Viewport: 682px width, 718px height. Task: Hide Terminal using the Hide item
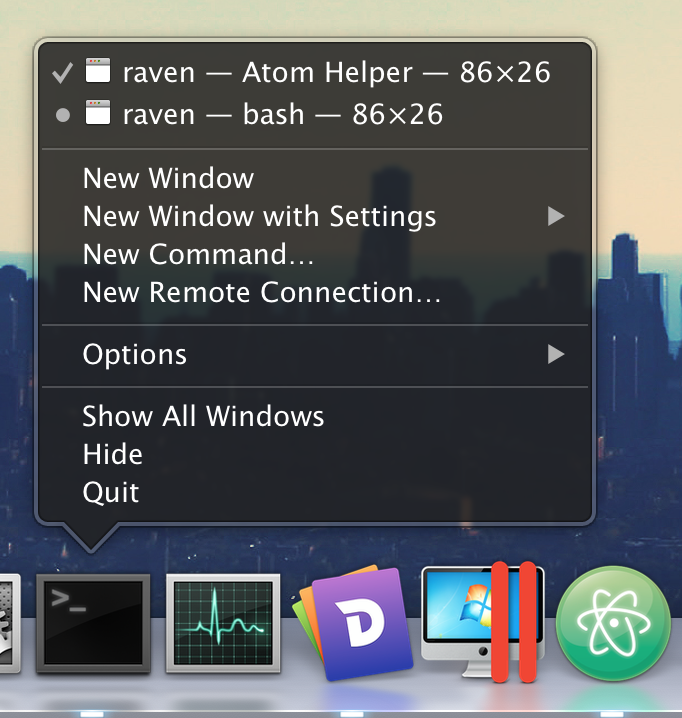pyautogui.click(x=112, y=454)
